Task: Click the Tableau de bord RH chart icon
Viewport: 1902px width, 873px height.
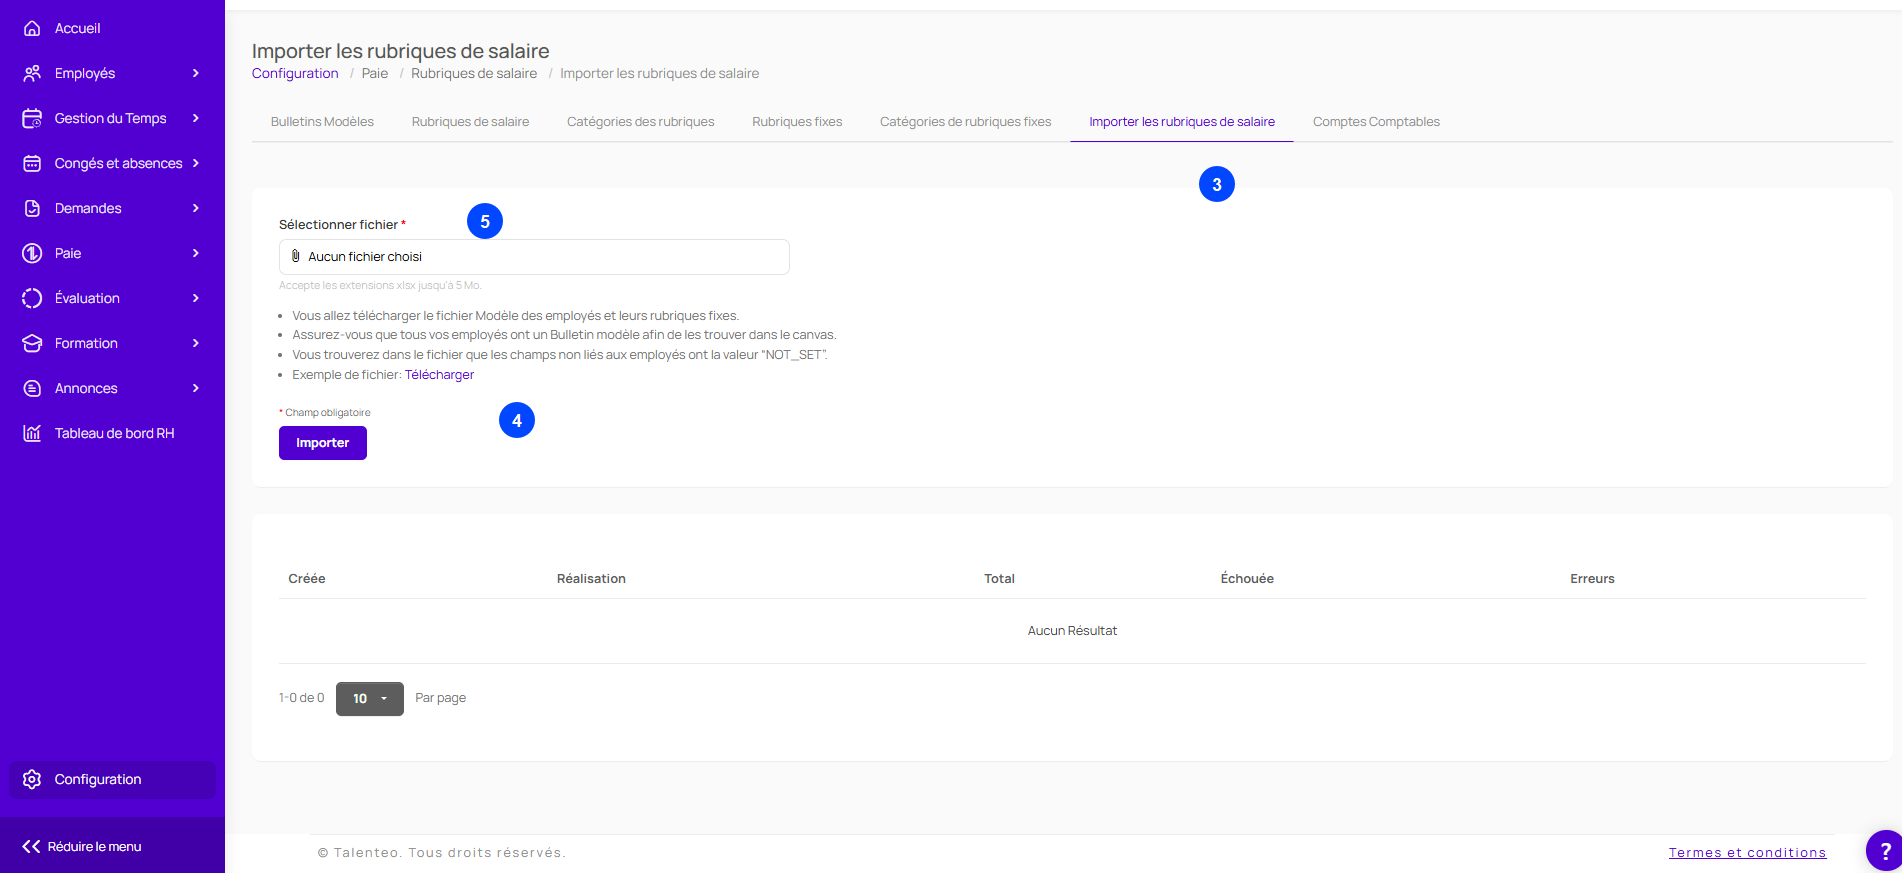Action: 32,434
